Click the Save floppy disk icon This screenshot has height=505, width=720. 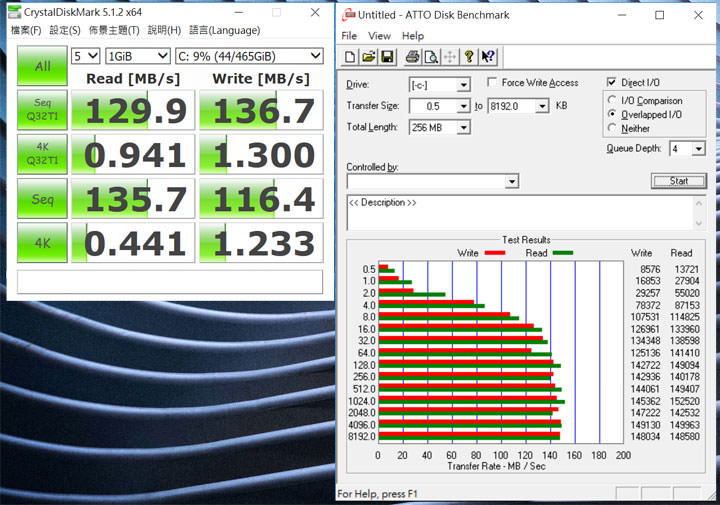click(386, 56)
